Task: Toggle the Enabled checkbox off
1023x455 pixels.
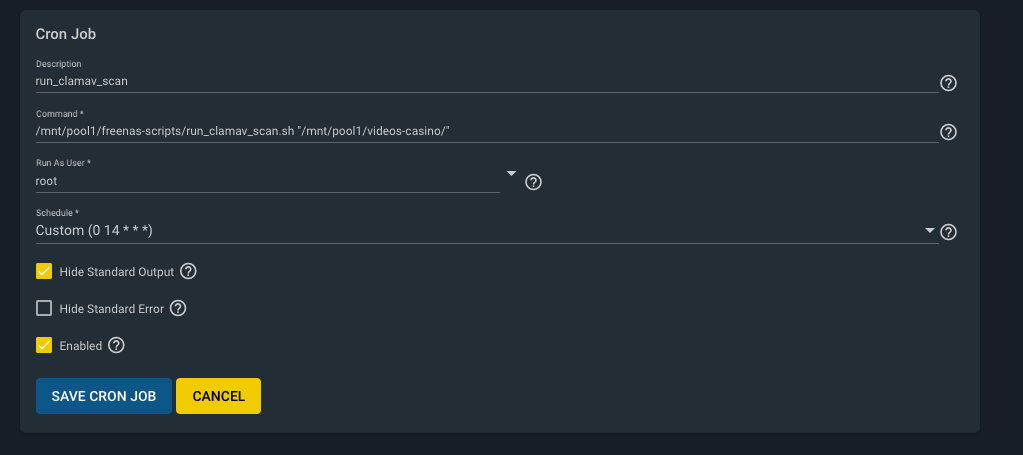Action: 44,345
